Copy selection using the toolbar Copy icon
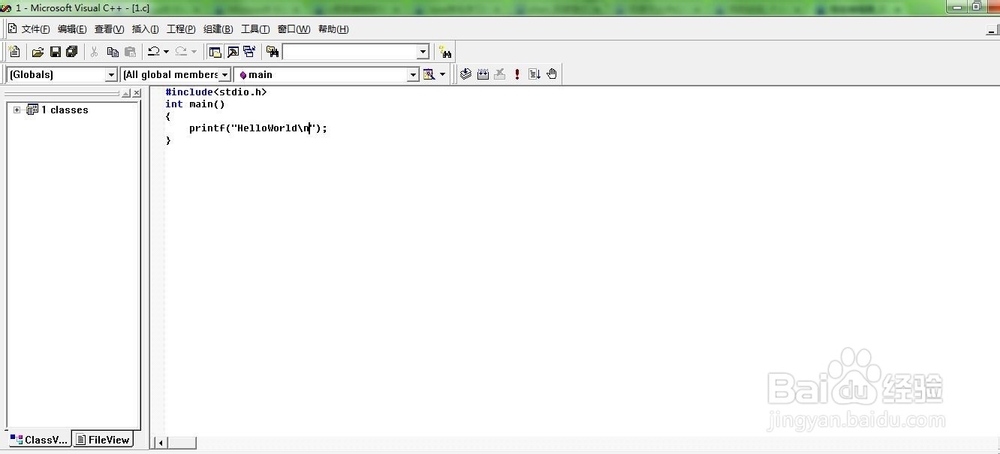The image size is (1000, 454). tap(113, 52)
